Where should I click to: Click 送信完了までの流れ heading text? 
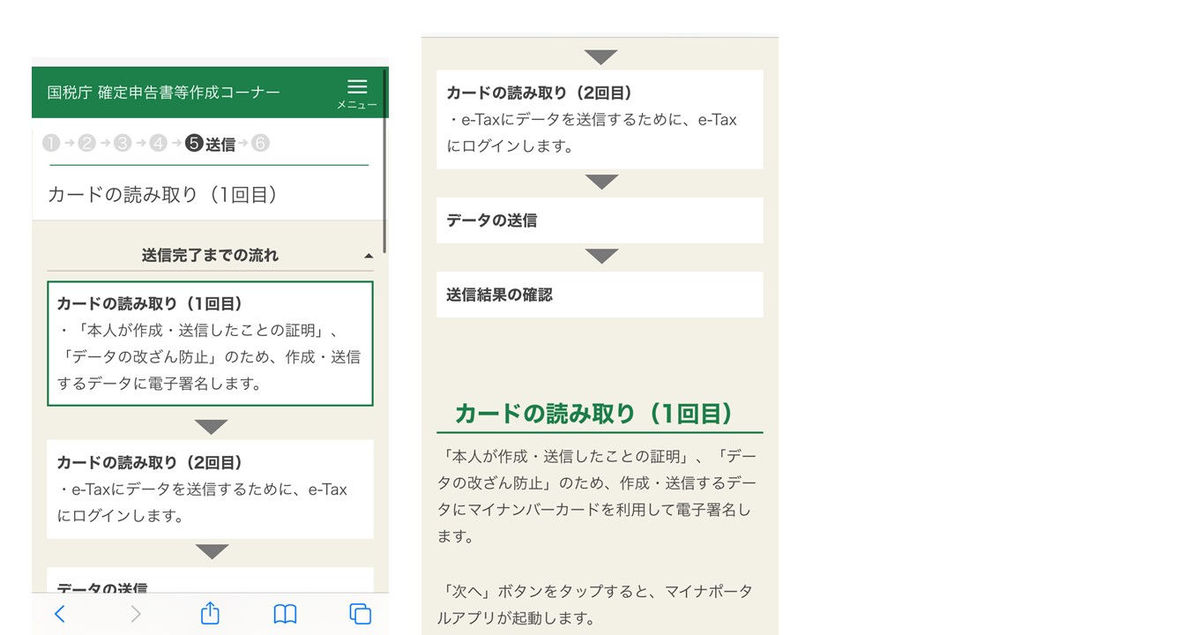pos(210,256)
